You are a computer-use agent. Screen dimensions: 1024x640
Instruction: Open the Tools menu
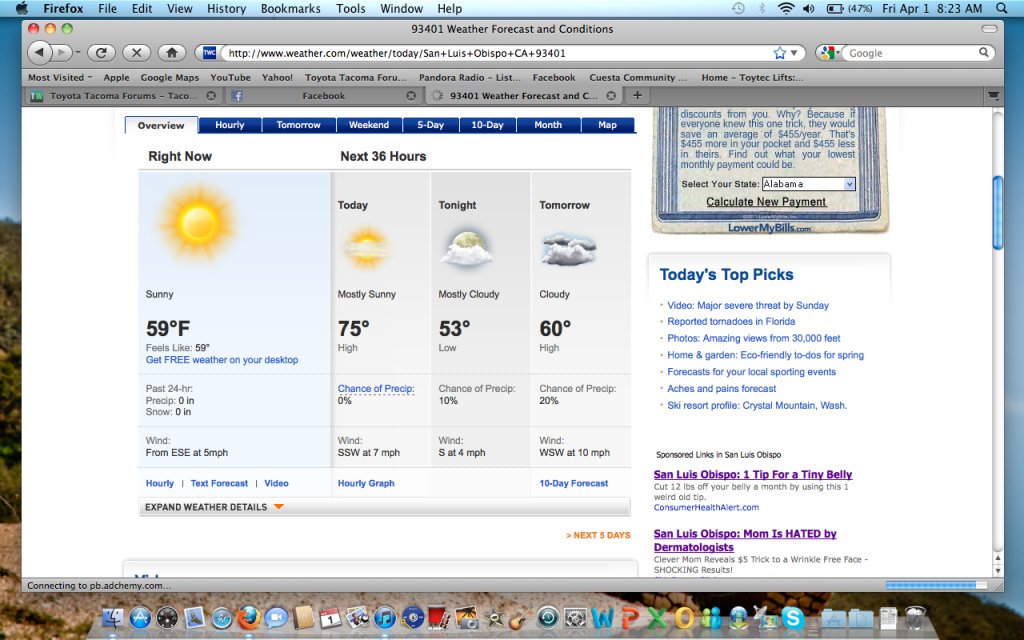351,8
